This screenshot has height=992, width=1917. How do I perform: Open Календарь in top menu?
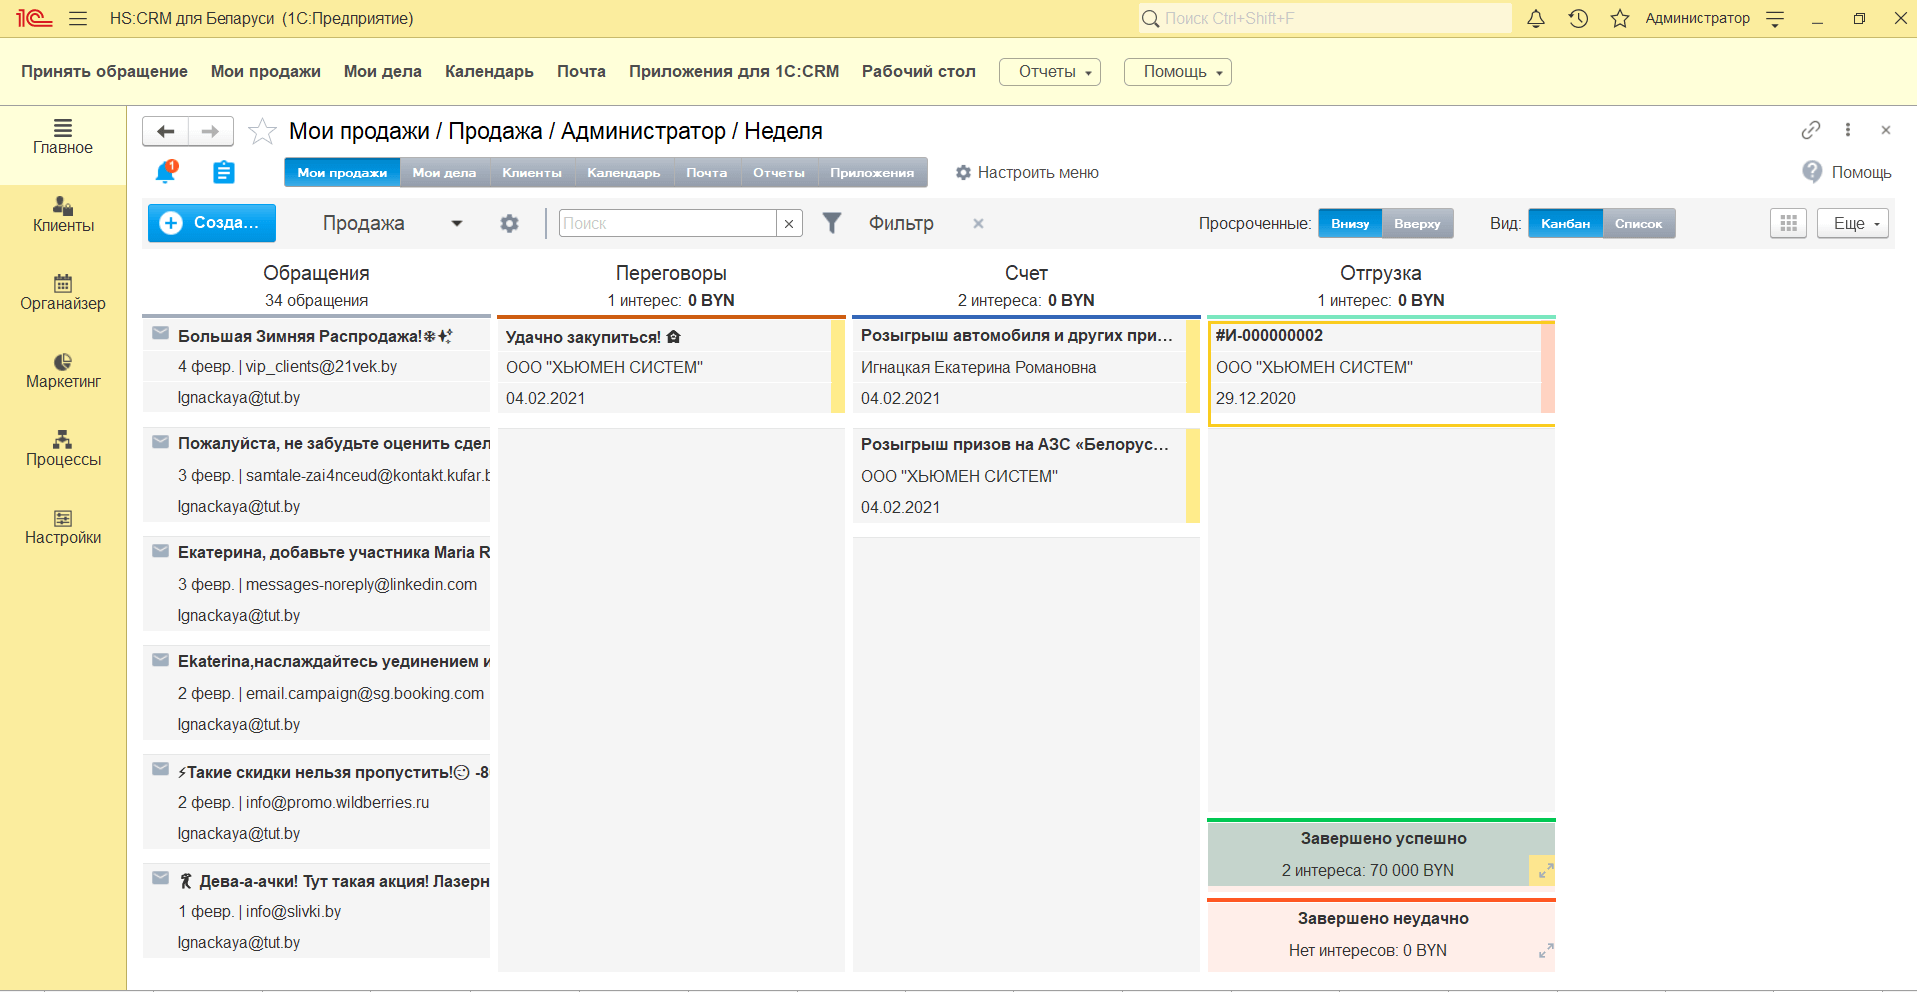(489, 72)
